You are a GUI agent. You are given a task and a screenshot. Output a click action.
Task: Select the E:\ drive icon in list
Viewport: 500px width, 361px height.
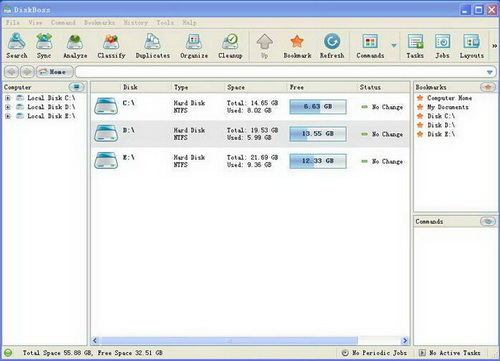click(106, 161)
